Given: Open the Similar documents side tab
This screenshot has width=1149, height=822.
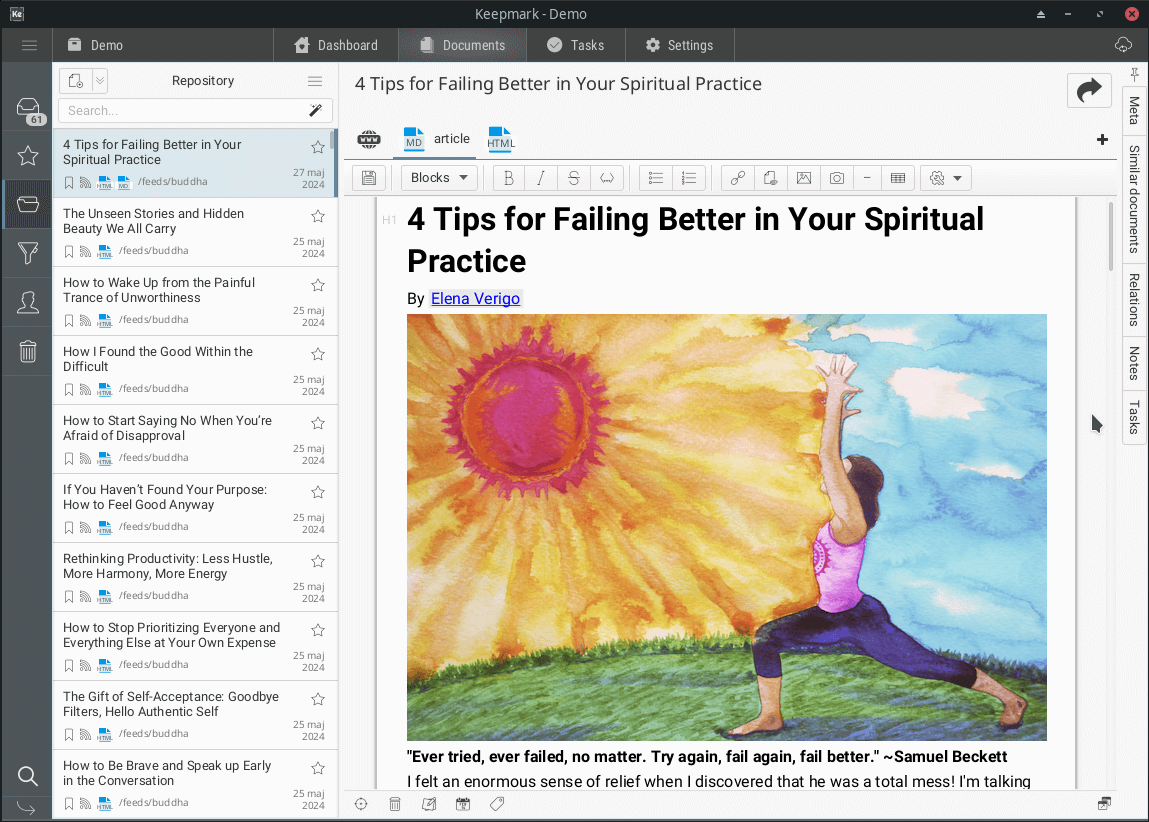Looking at the screenshot, I should point(1134,198).
